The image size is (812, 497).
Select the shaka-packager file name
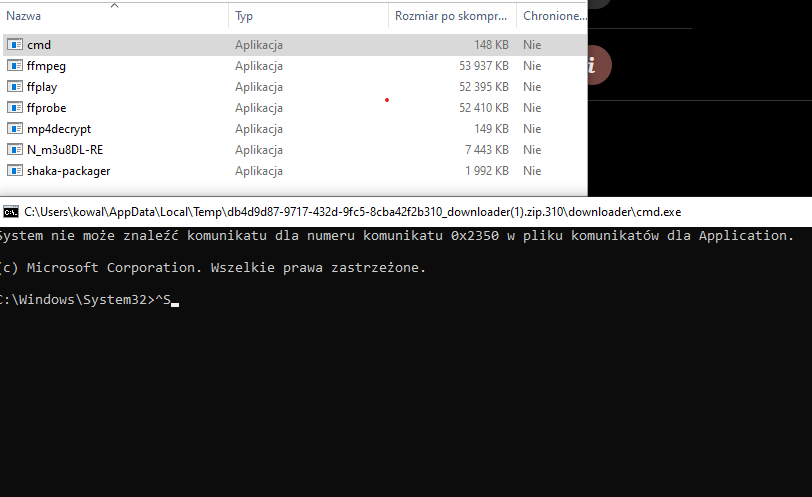click(68, 171)
